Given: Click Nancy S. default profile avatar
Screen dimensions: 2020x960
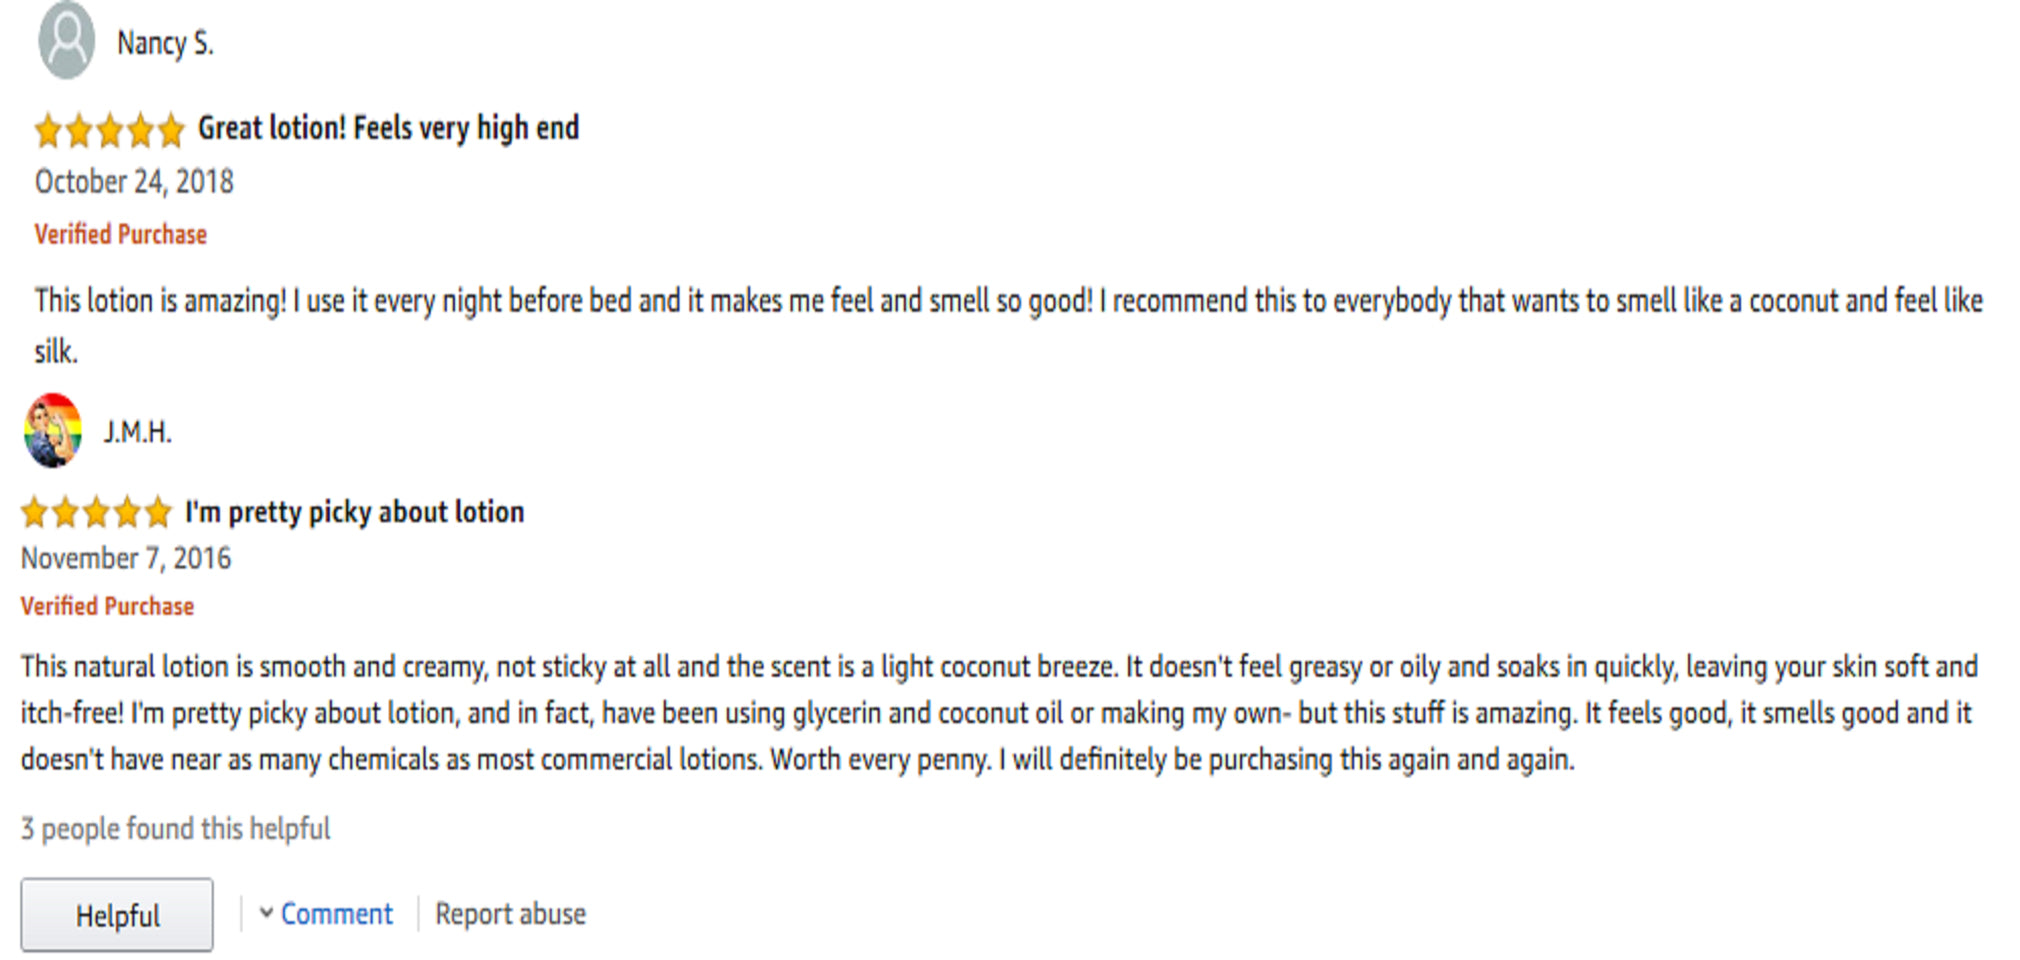Looking at the screenshot, I should [66, 40].
